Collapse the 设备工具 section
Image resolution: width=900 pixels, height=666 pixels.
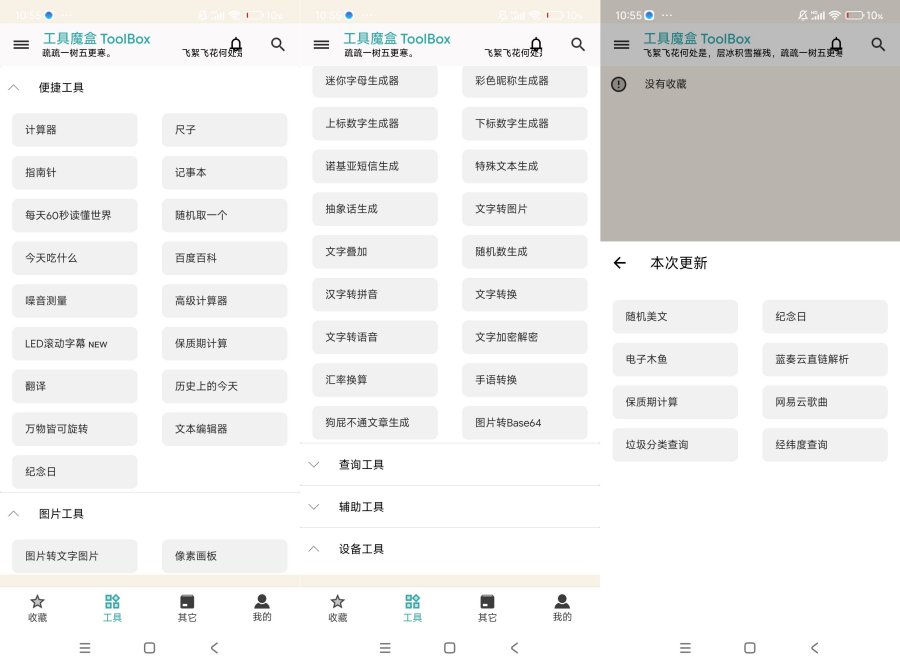pos(313,548)
